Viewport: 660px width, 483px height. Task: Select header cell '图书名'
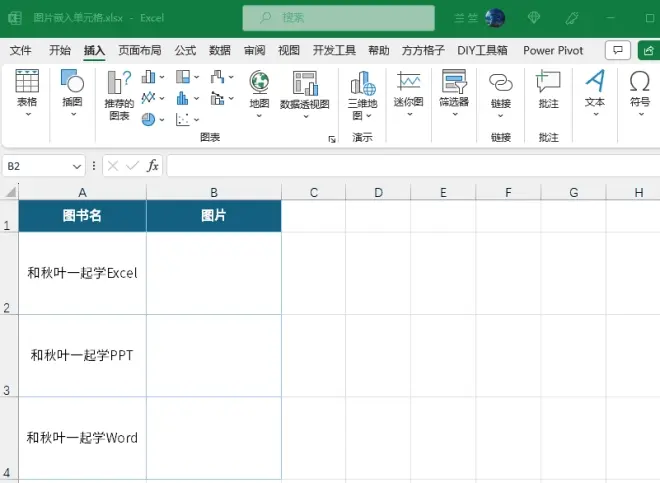pos(82,216)
